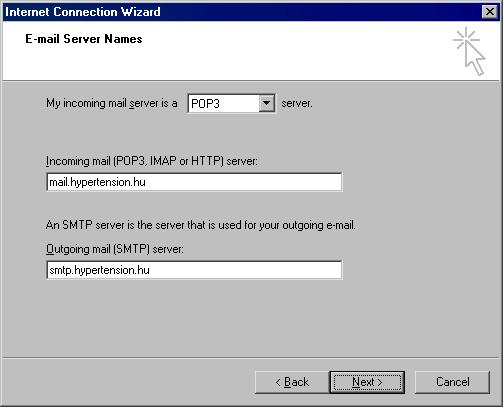Click the E-mail Server Names heading
The image size is (503, 407).
[84, 39]
